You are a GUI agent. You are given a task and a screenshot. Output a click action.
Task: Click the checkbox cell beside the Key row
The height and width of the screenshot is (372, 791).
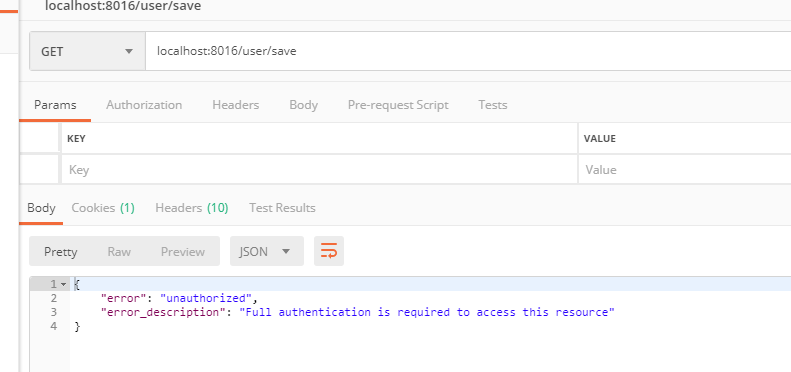(39, 170)
